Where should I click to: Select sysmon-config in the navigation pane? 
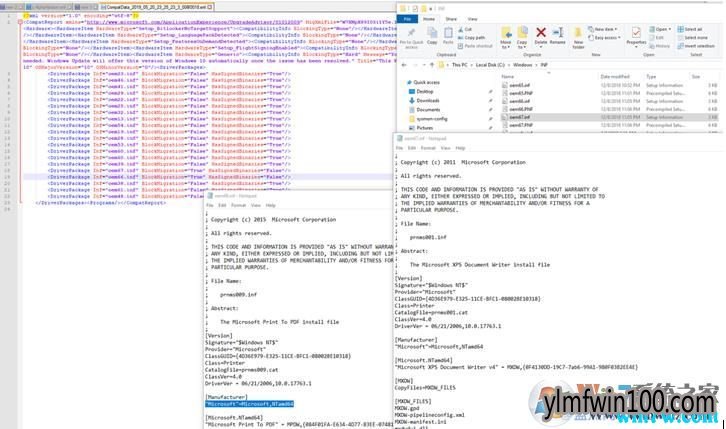(x=428, y=119)
